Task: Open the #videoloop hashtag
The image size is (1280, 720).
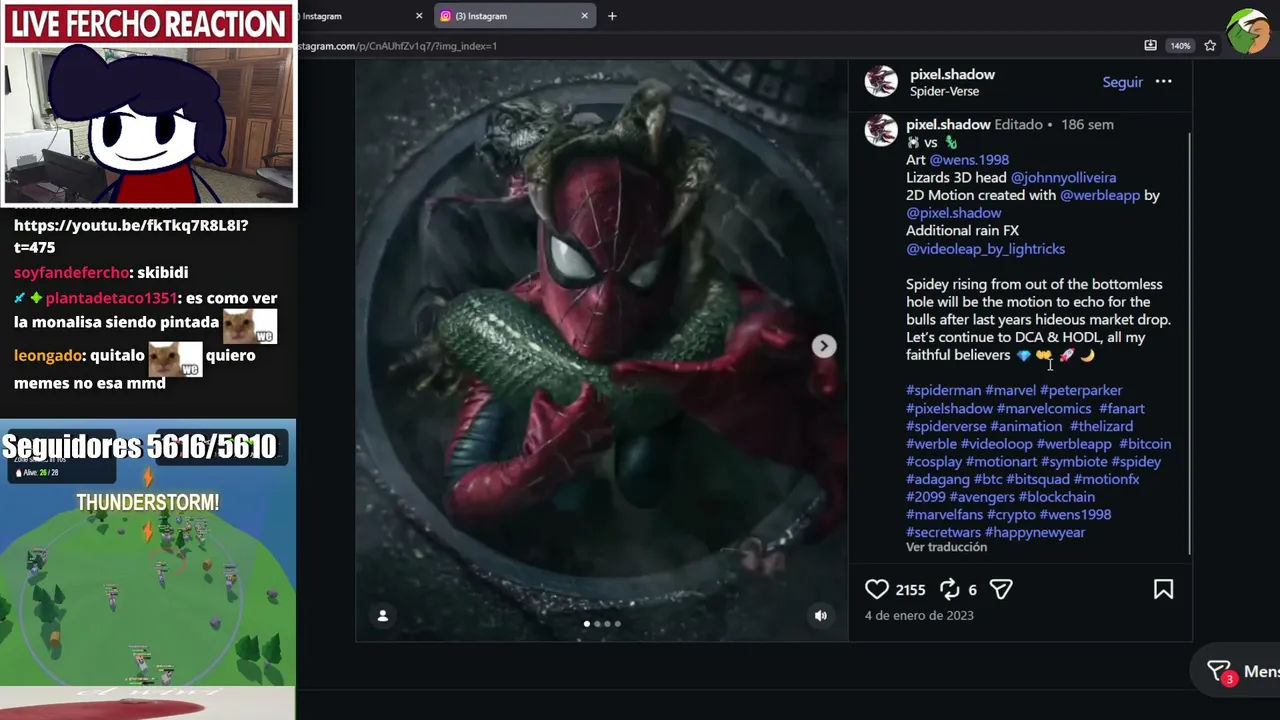Action: coord(996,444)
